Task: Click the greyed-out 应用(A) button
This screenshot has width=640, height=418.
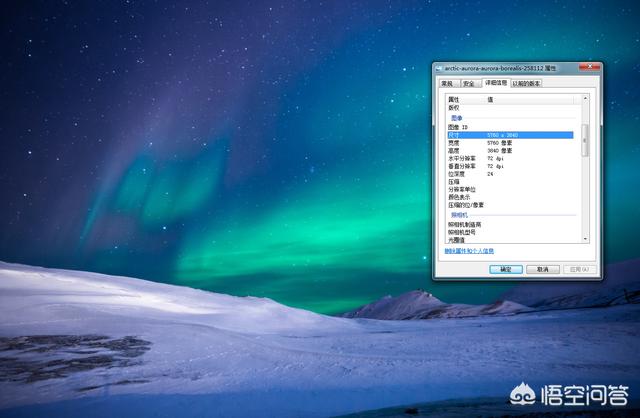Action: pos(580,269)
